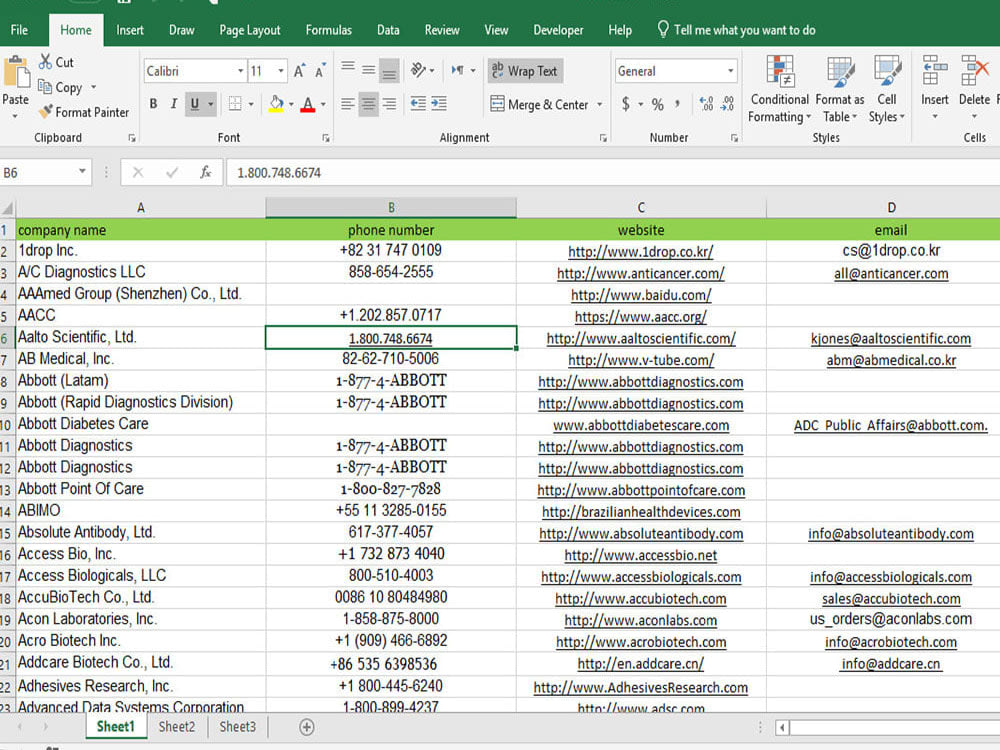Viewport: 1000px width, 750px height.
Task: Apply percent style format
Action: coord(658,105)
